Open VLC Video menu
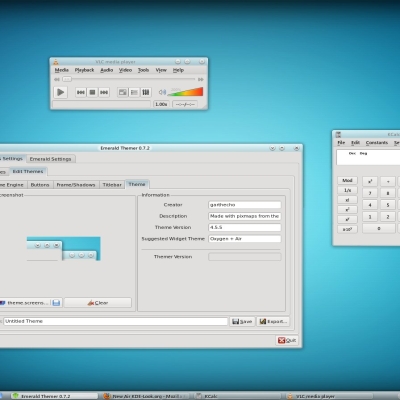This screenshot has width=400, height=400. pos(125,70)
